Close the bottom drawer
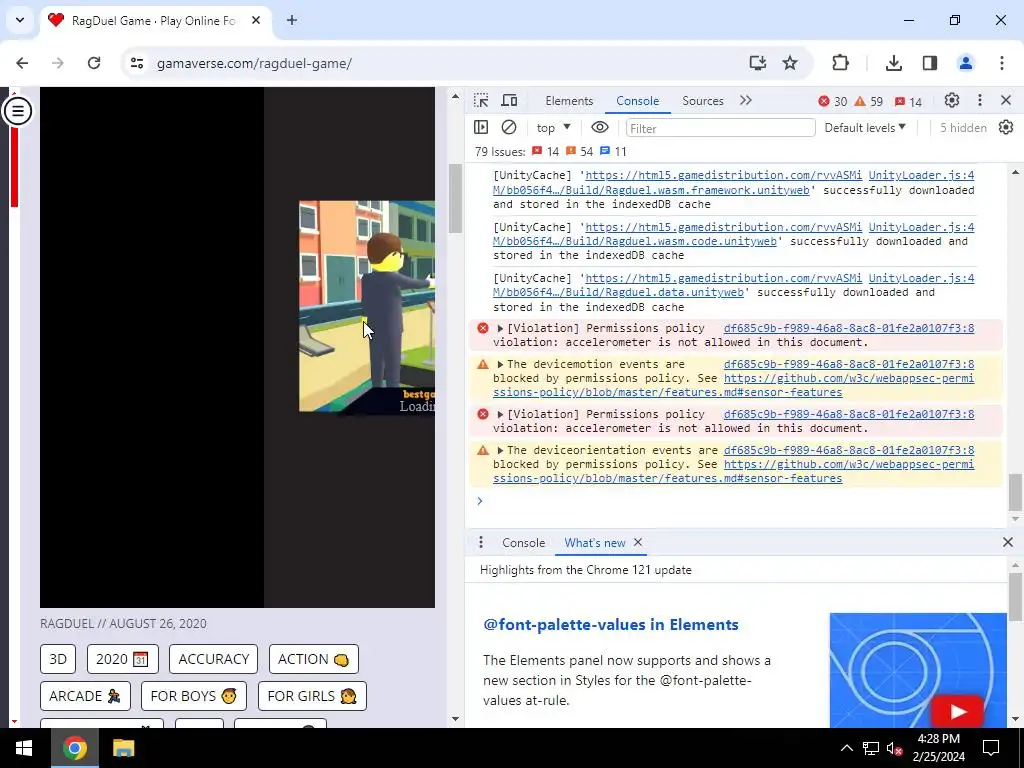This screenshot has height=768, width=1024. tap(1008, 542)
